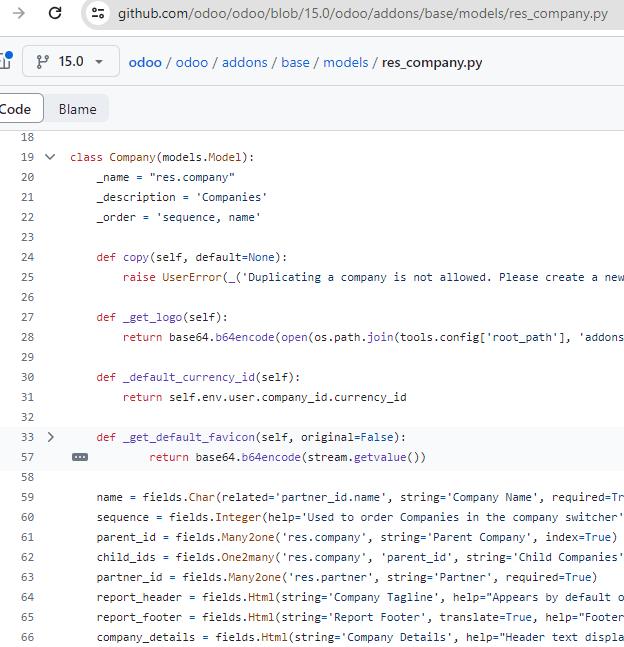
Task: Open site information icon in address bar
Action: (x=98, y=13)
